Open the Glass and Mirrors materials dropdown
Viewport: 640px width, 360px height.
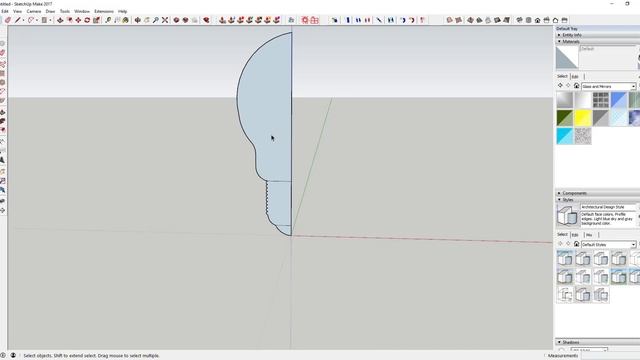click(x=609, y=86)
